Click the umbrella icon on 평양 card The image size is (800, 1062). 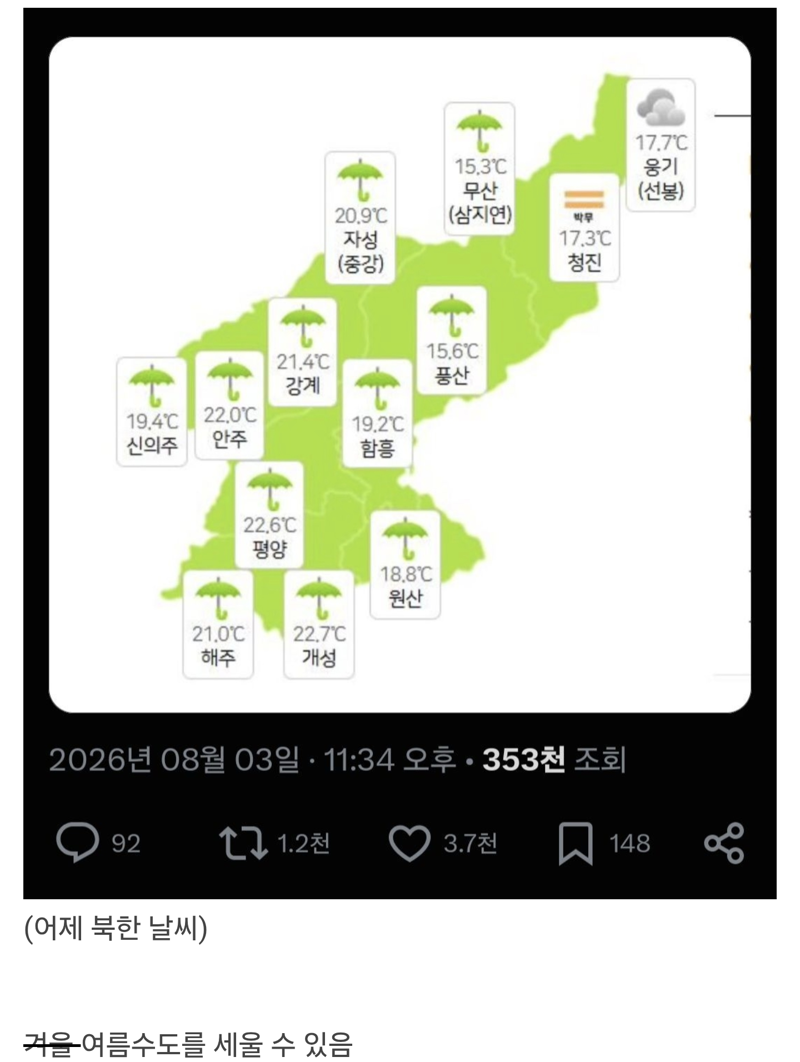coord(270,490)
